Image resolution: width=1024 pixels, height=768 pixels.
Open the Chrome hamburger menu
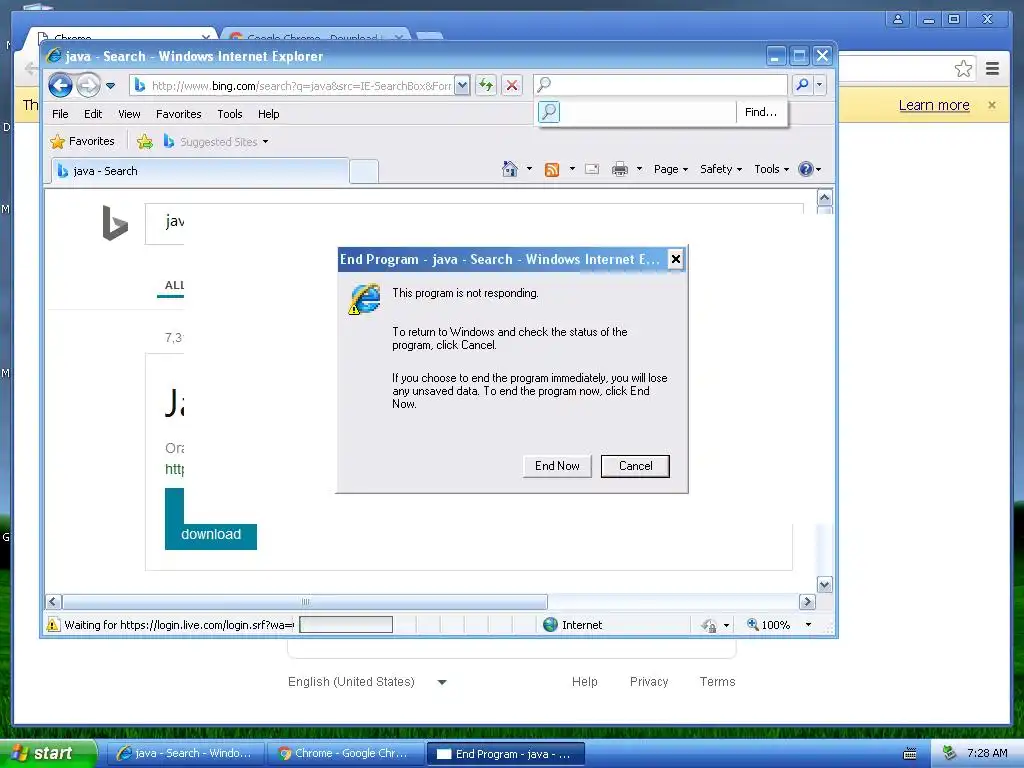pos(993,69)
